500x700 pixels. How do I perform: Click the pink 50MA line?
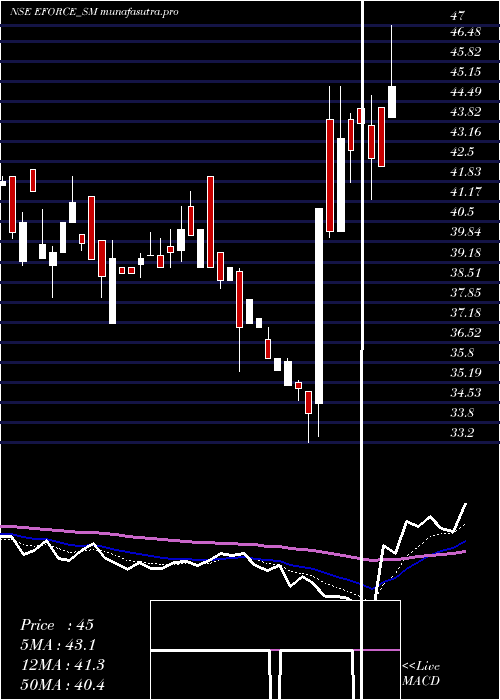coord(232,543)
